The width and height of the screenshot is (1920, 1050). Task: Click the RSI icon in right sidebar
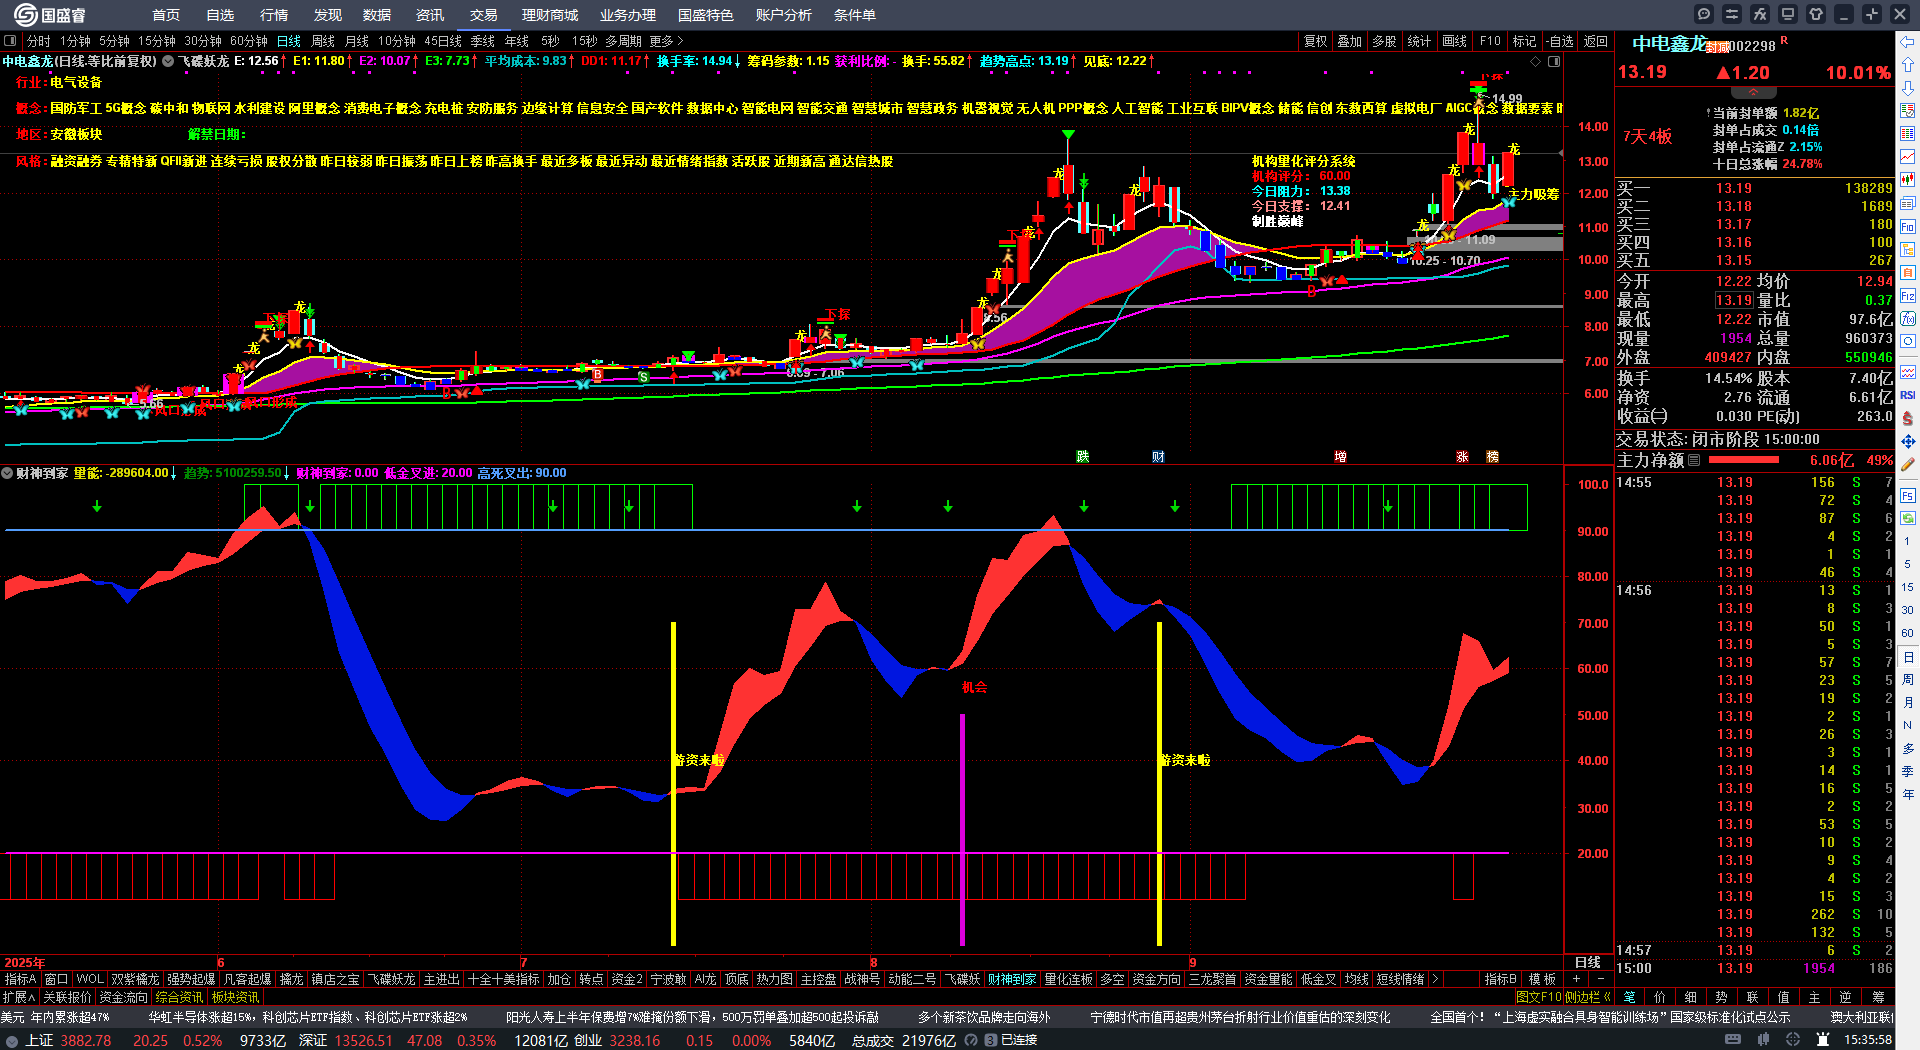tap(1908, 395)
